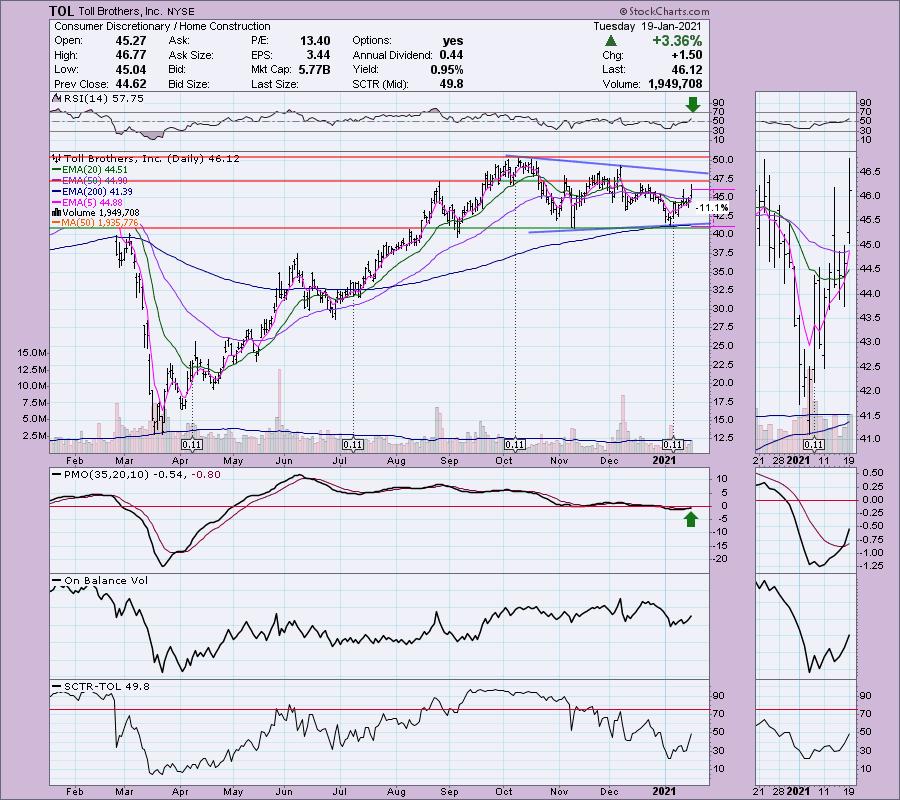
Task: Click the P/E value 13.40
Action: click(315, 41)
